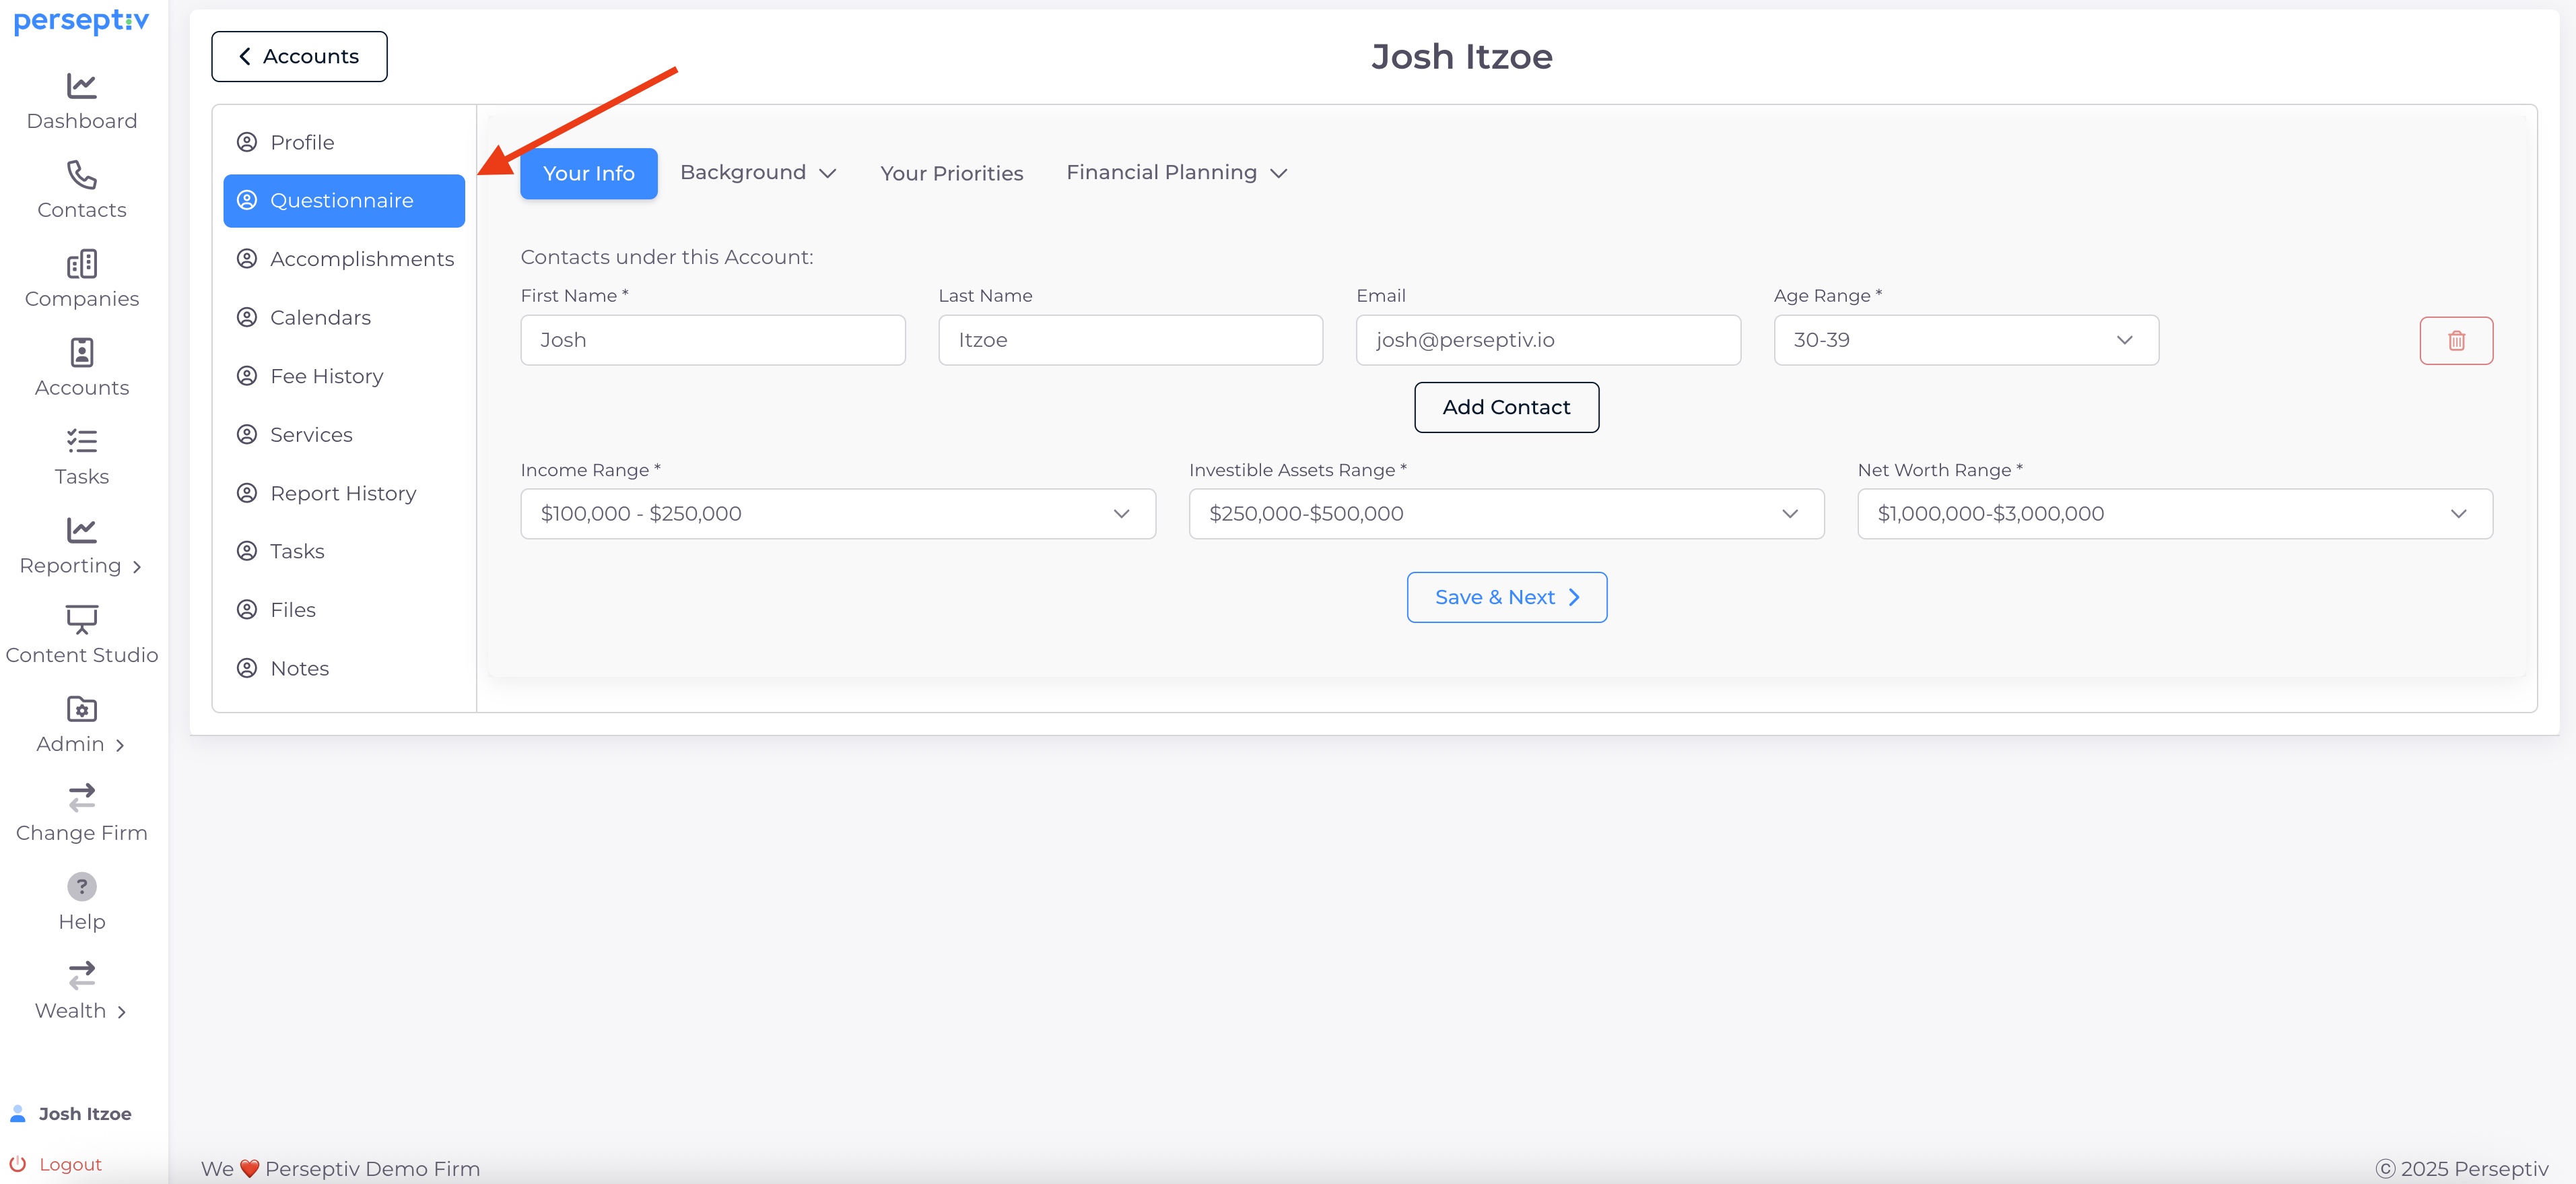
Task: Open Content Studio presentation icon
Action: (x=81, y=619)
